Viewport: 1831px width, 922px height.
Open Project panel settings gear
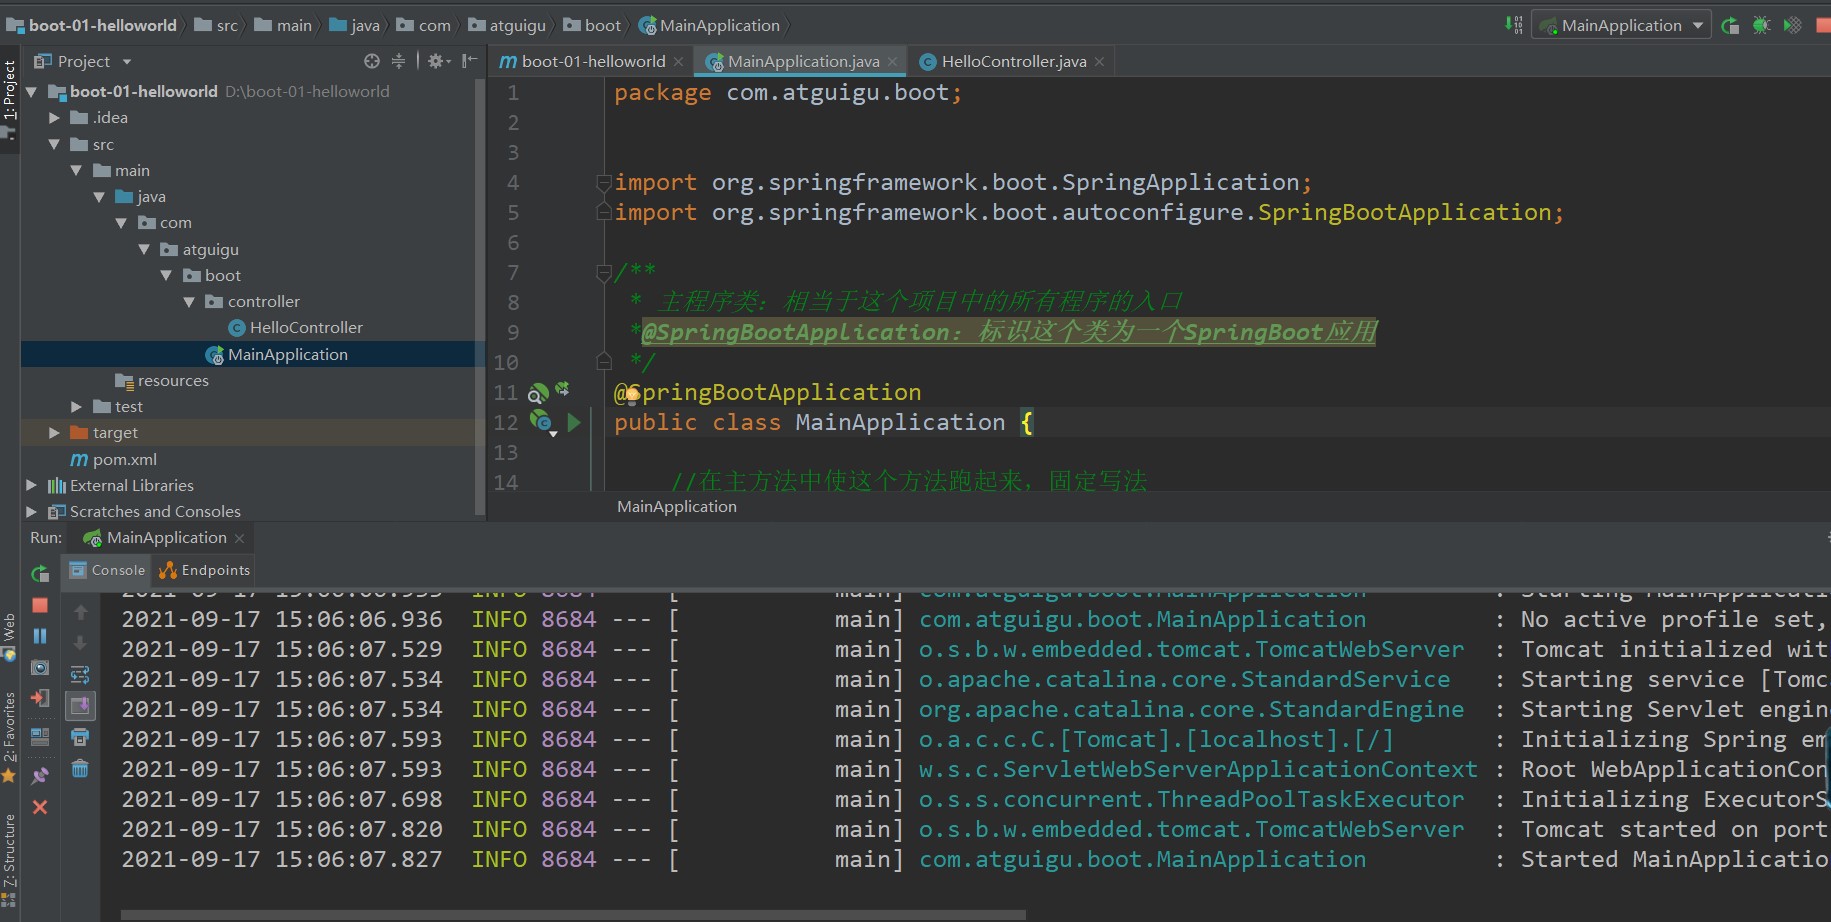click(438, 61)
